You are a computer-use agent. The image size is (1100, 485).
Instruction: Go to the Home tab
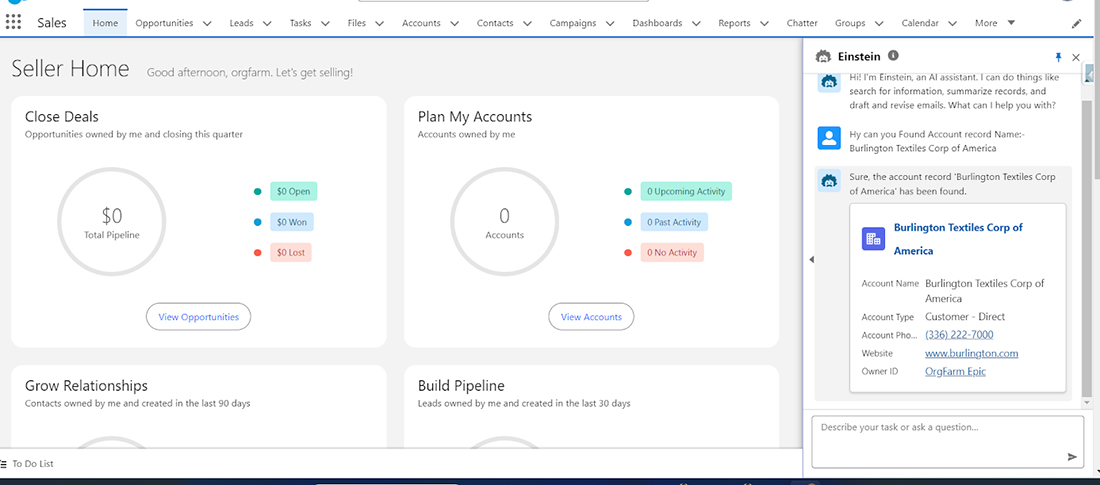[x=105, y=23]
